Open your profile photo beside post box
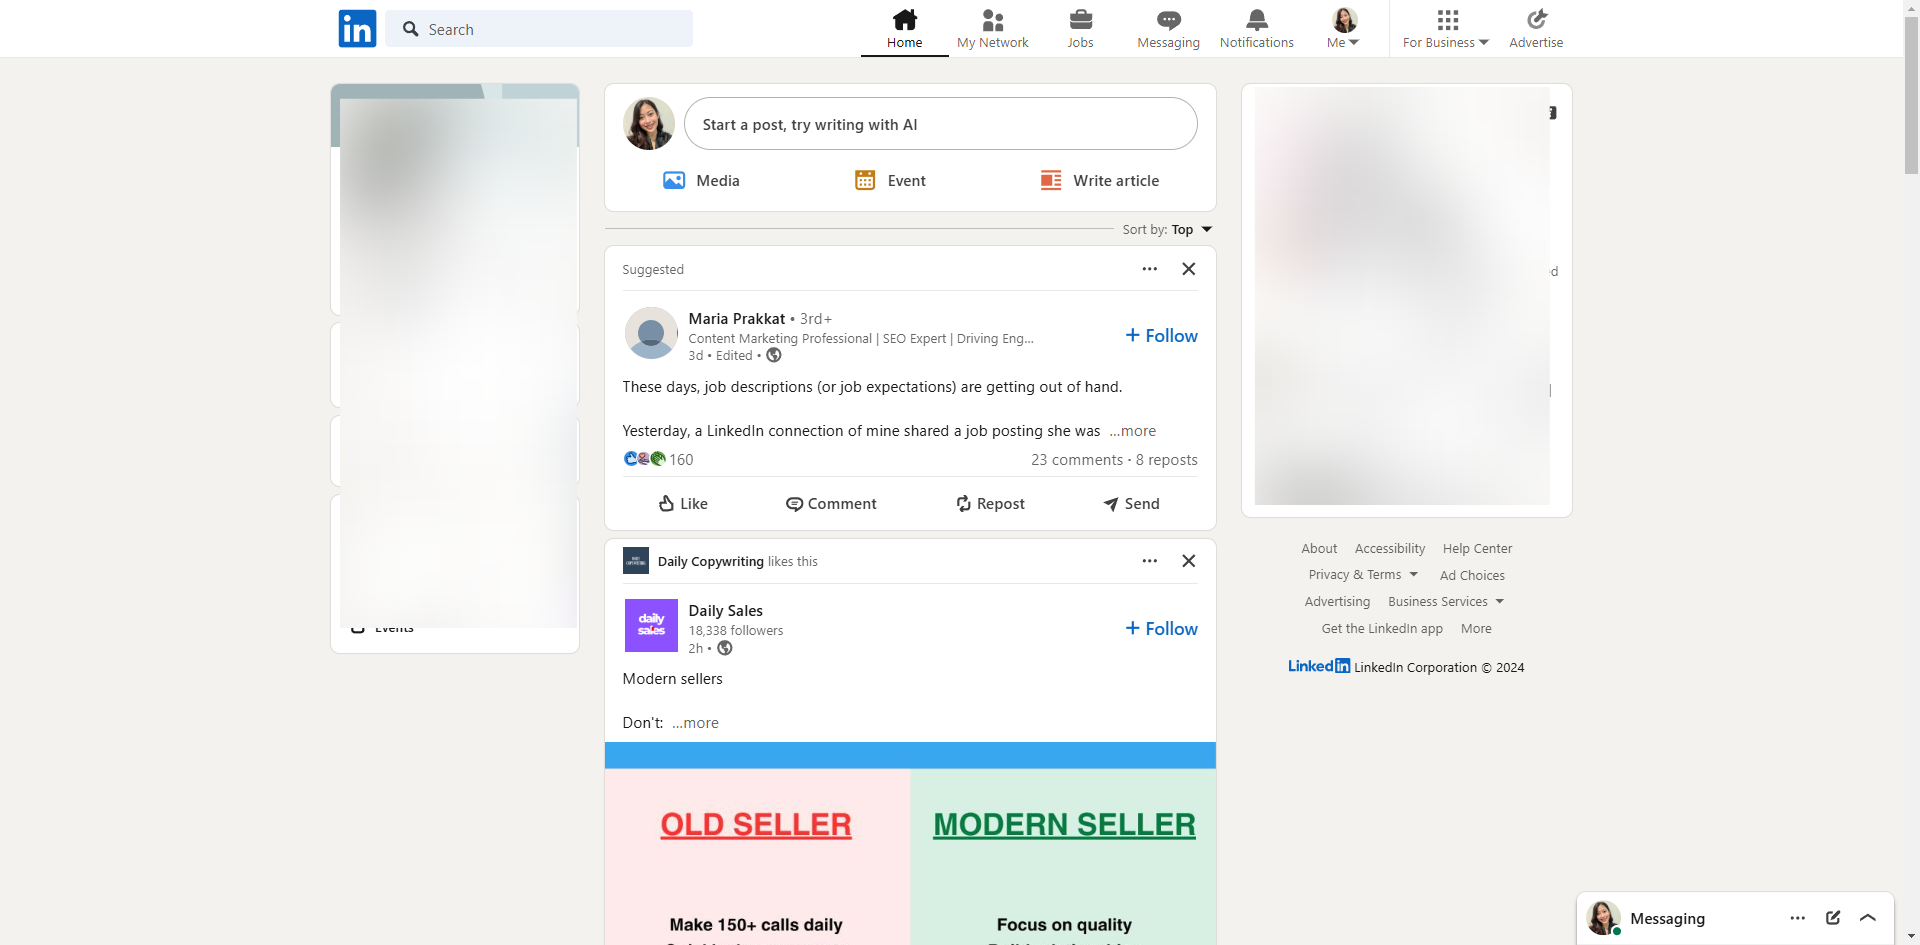This screenshot has width=1920, height=945. 649,124
